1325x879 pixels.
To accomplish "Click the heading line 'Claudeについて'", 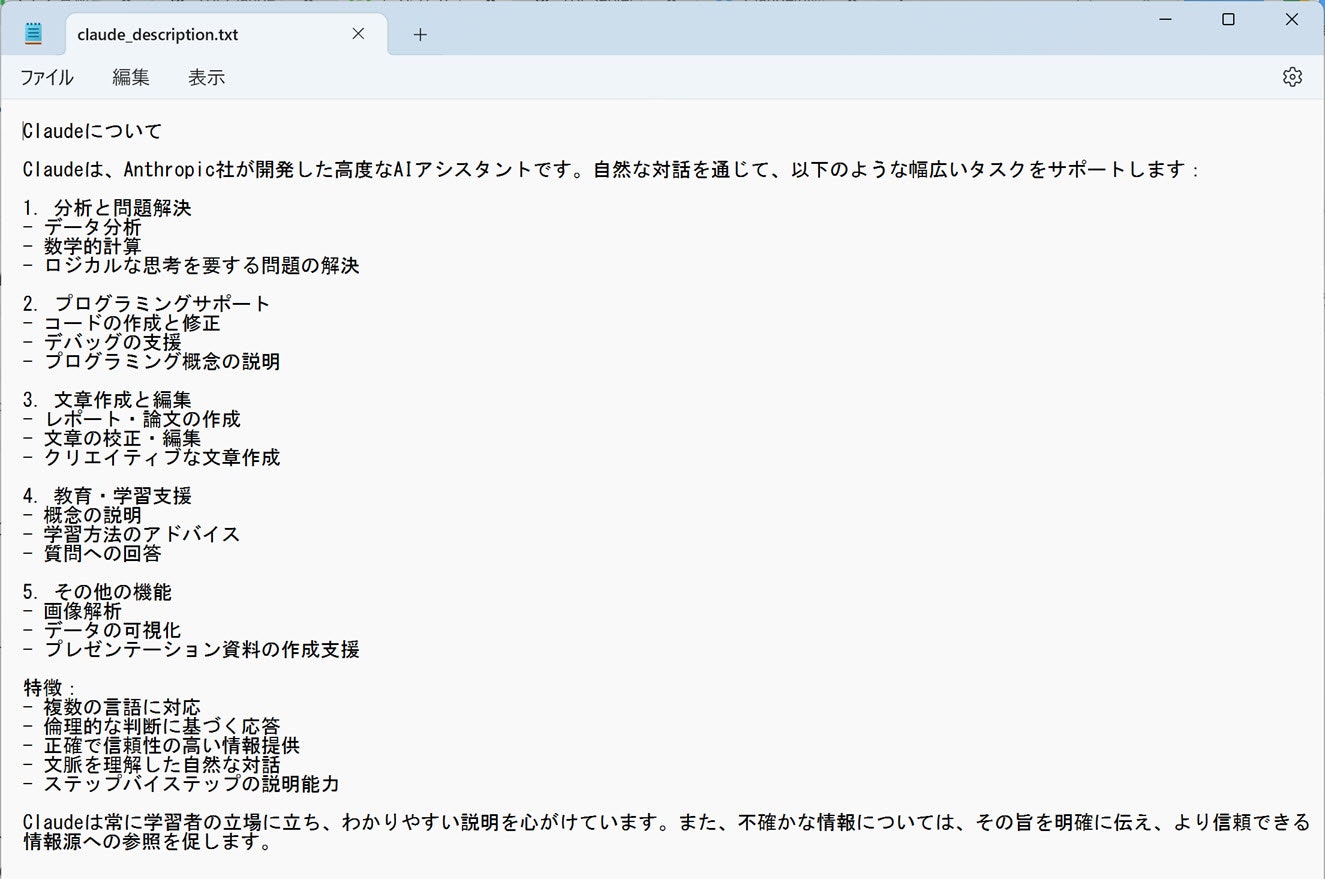I will (x=92, y=131).
